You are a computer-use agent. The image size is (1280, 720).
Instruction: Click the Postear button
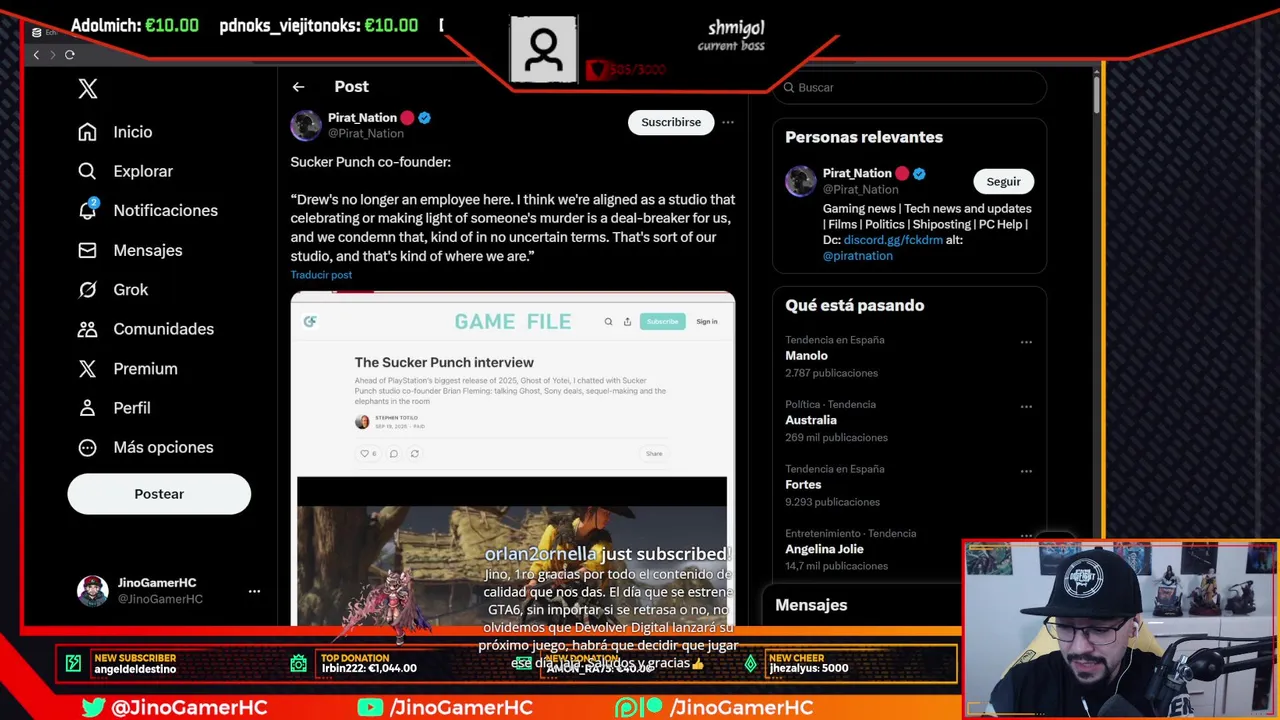[159, 494]
